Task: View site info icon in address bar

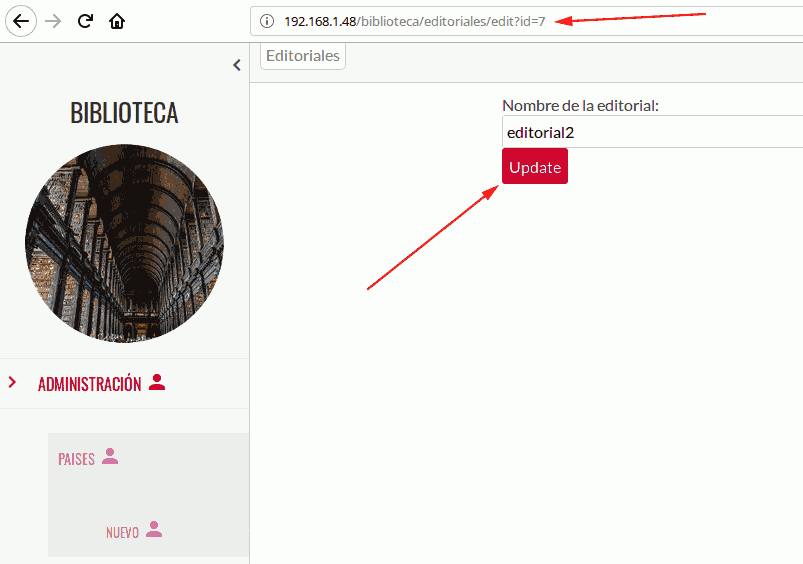Action: [267, 21]
